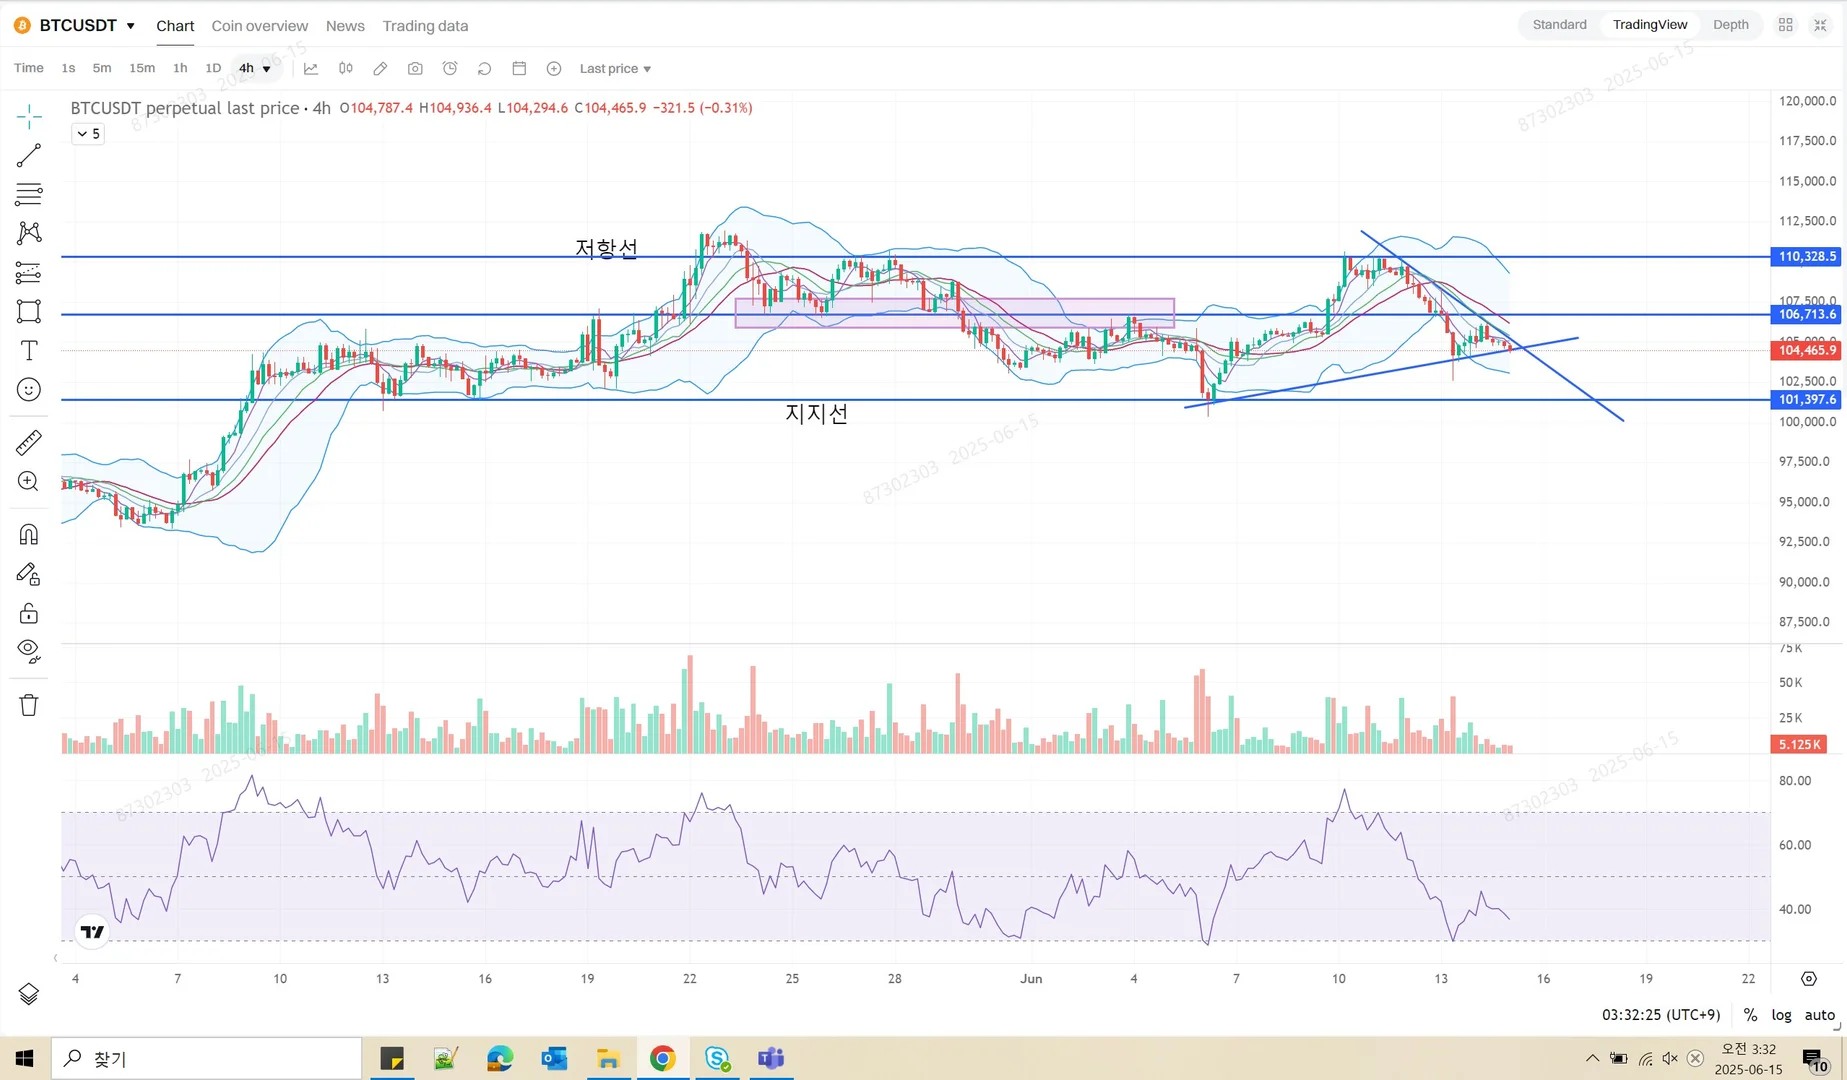Screen dimensions: 1847x1080
Task: Select the rectangle shapes tool
Action: point(29,311)
